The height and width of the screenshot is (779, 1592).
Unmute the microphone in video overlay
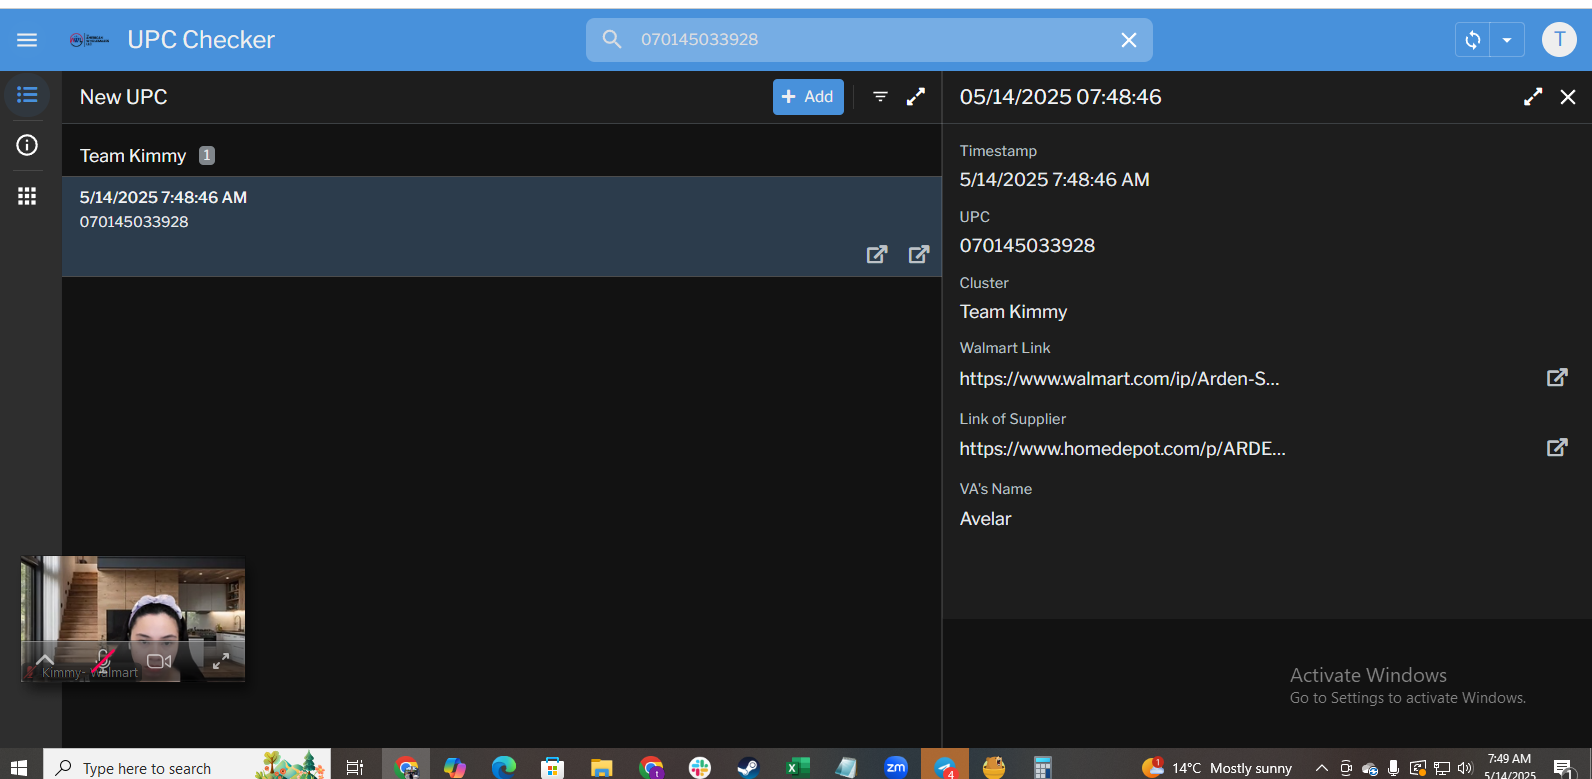102,660
